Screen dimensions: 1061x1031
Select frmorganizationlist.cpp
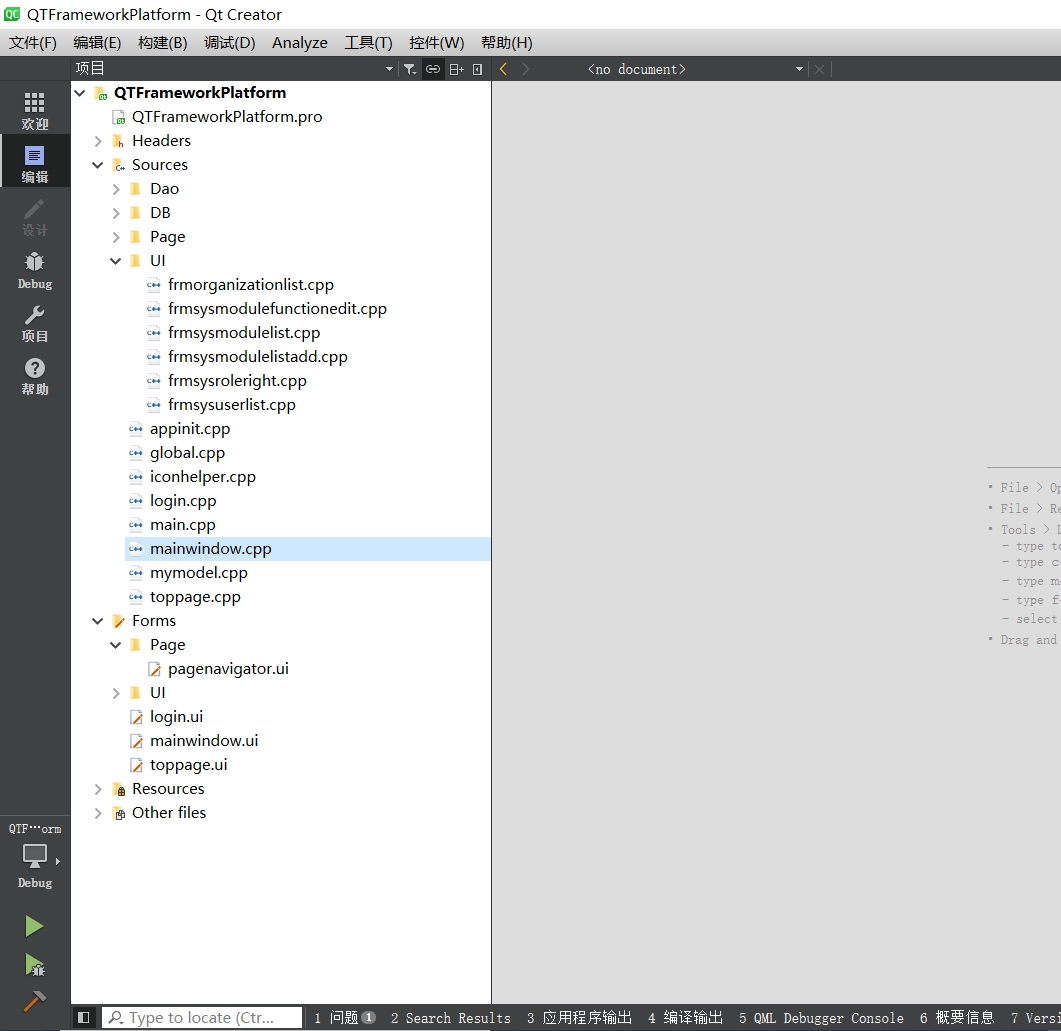(x=251, y=285)
